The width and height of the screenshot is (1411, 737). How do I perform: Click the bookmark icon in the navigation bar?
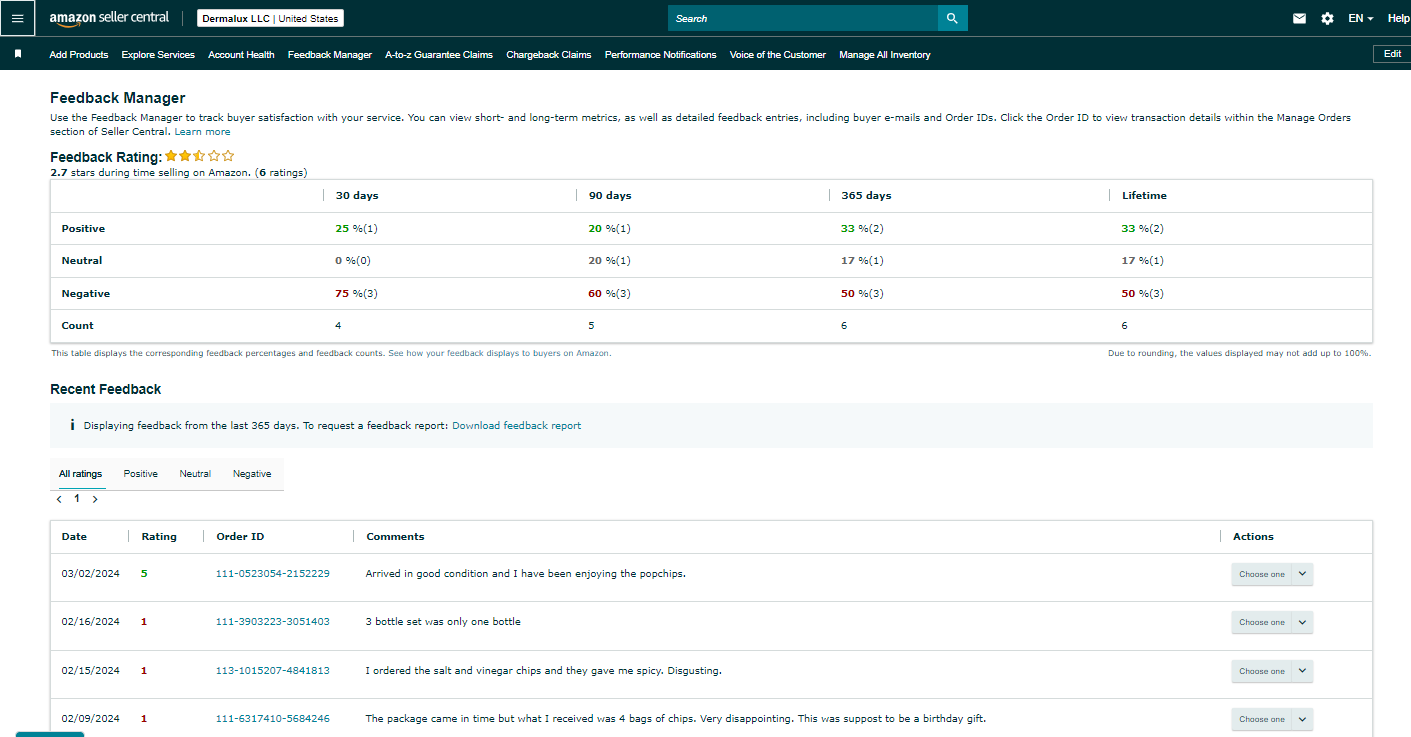[x=18, y=54]
